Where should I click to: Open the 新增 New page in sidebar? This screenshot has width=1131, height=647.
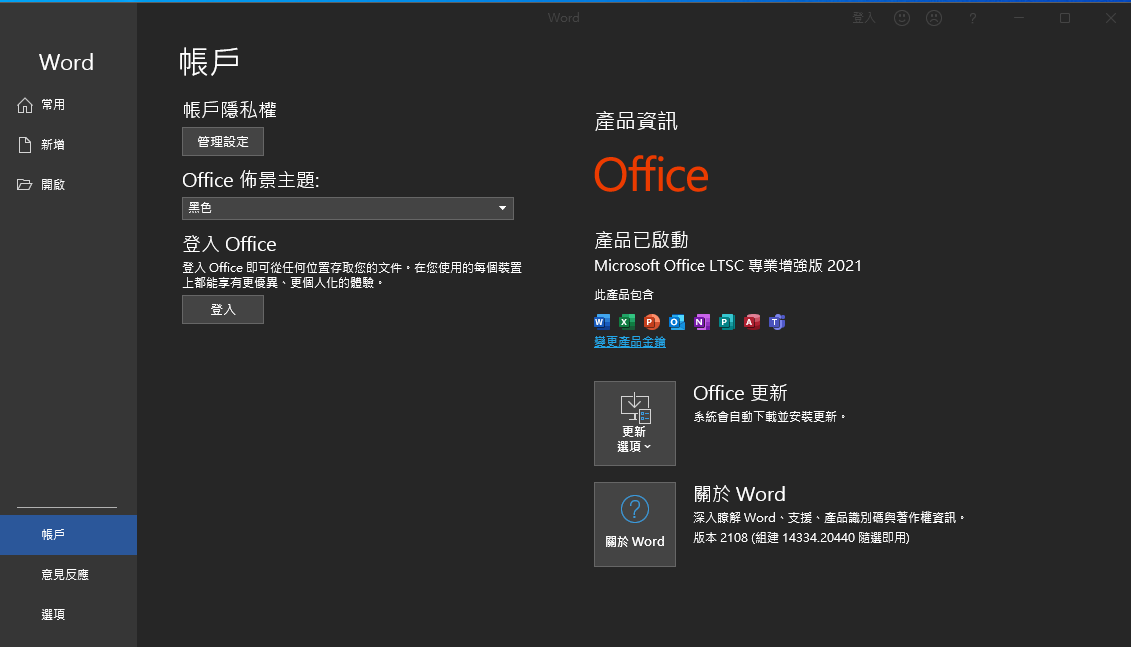[x=52, y=145]
